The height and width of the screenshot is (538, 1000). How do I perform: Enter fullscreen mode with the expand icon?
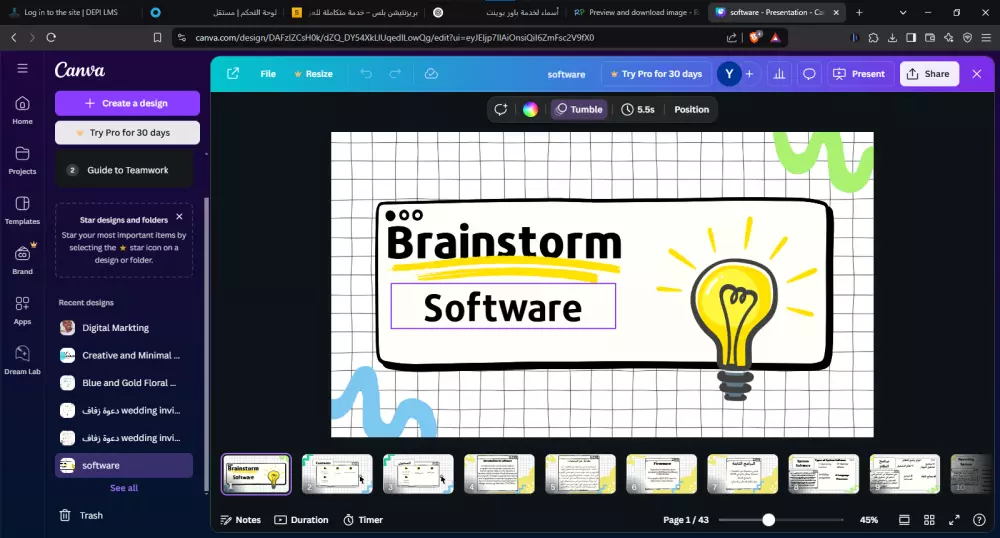[954, 520]
